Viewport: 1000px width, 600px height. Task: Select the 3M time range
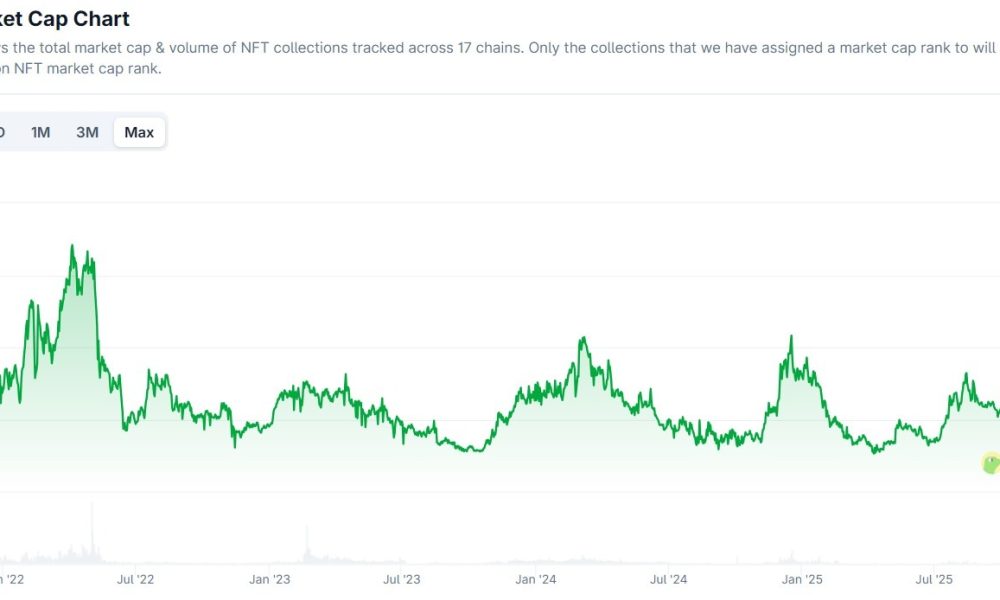88,131
